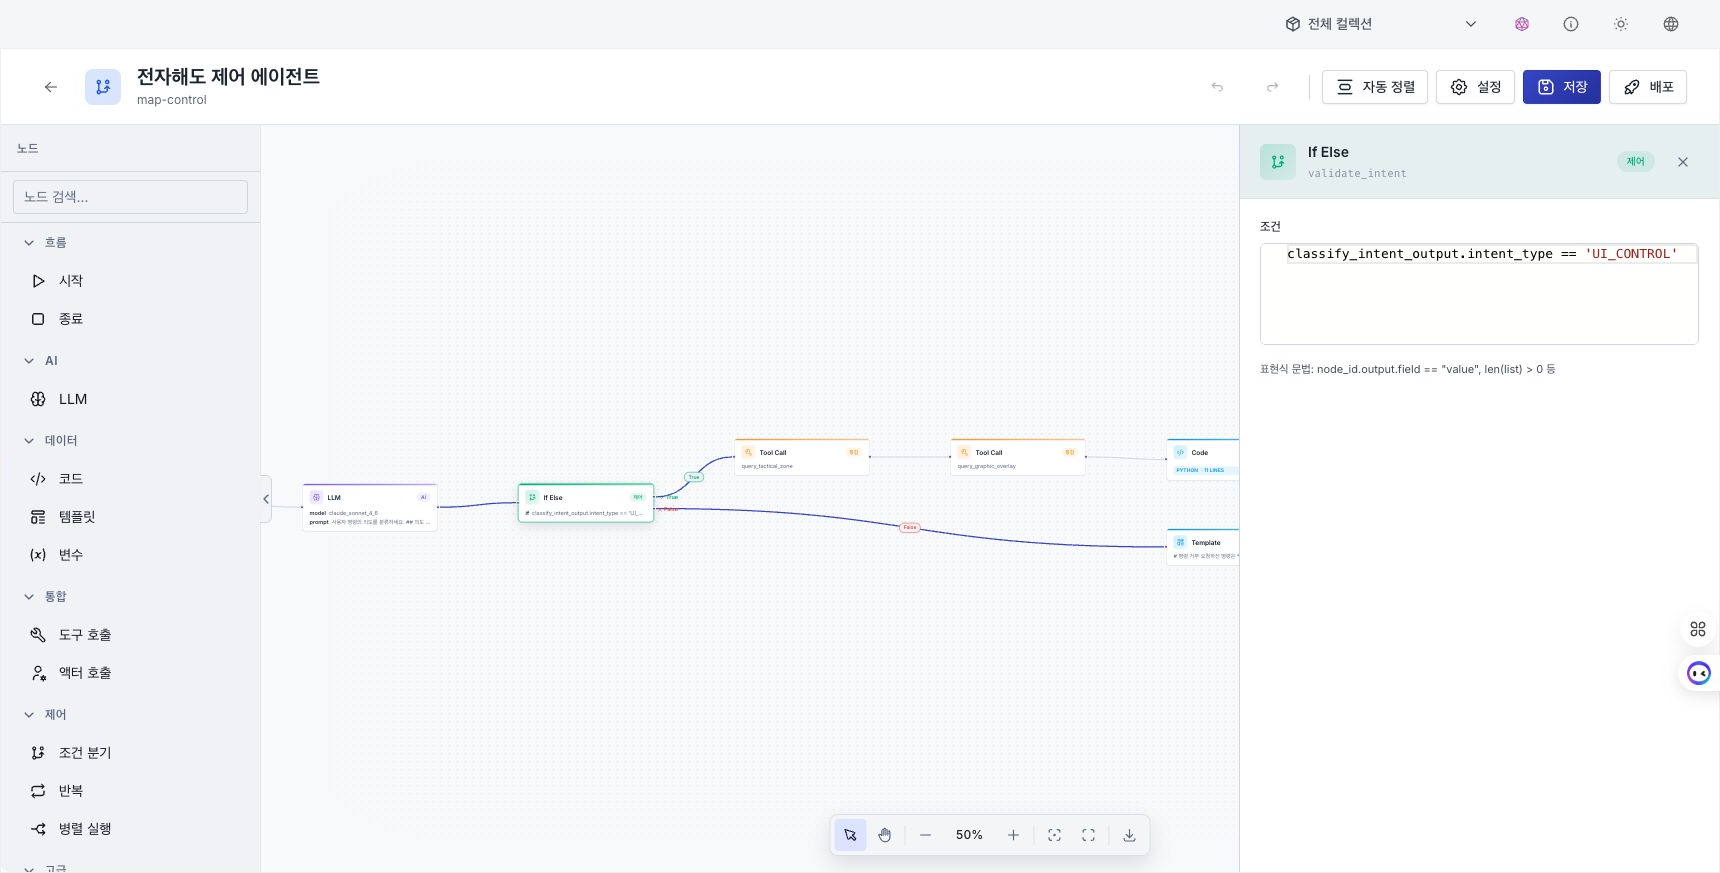Select the LLM node in the sidebar
1720x873 pixels.
pos(130,399)
